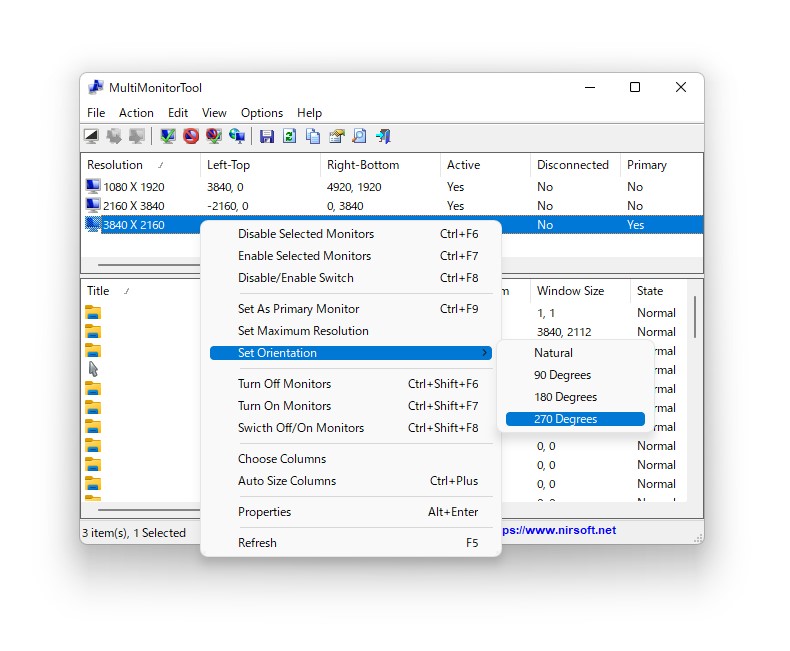Click the Disable Selected Monitors red icon
Image resolution: width=790 pixels, height=651 pixels.
pos(191,136)
